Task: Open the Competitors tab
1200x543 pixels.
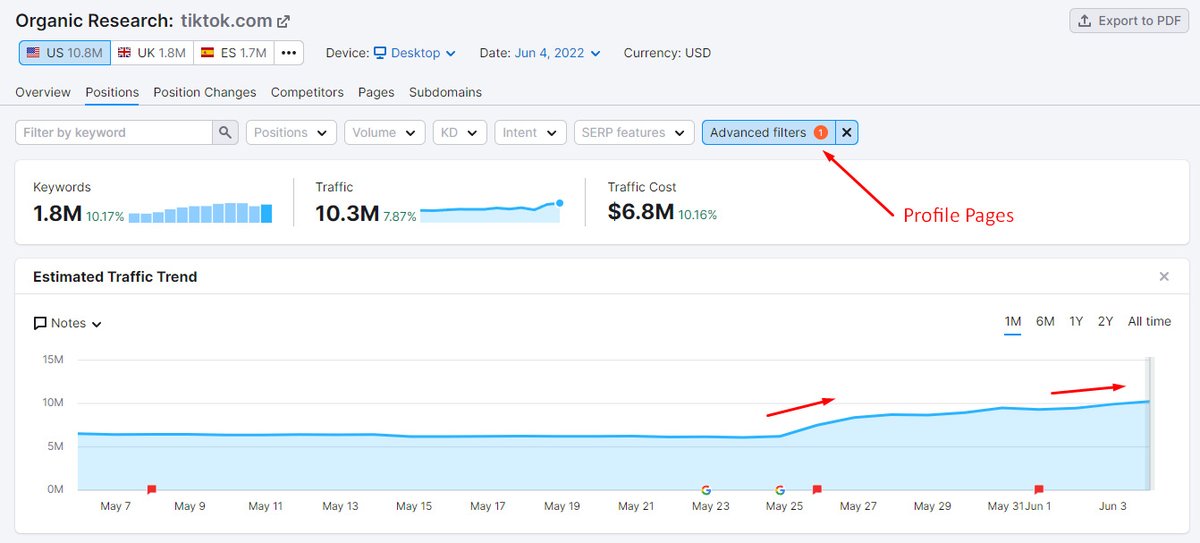Action: [307, 92]
